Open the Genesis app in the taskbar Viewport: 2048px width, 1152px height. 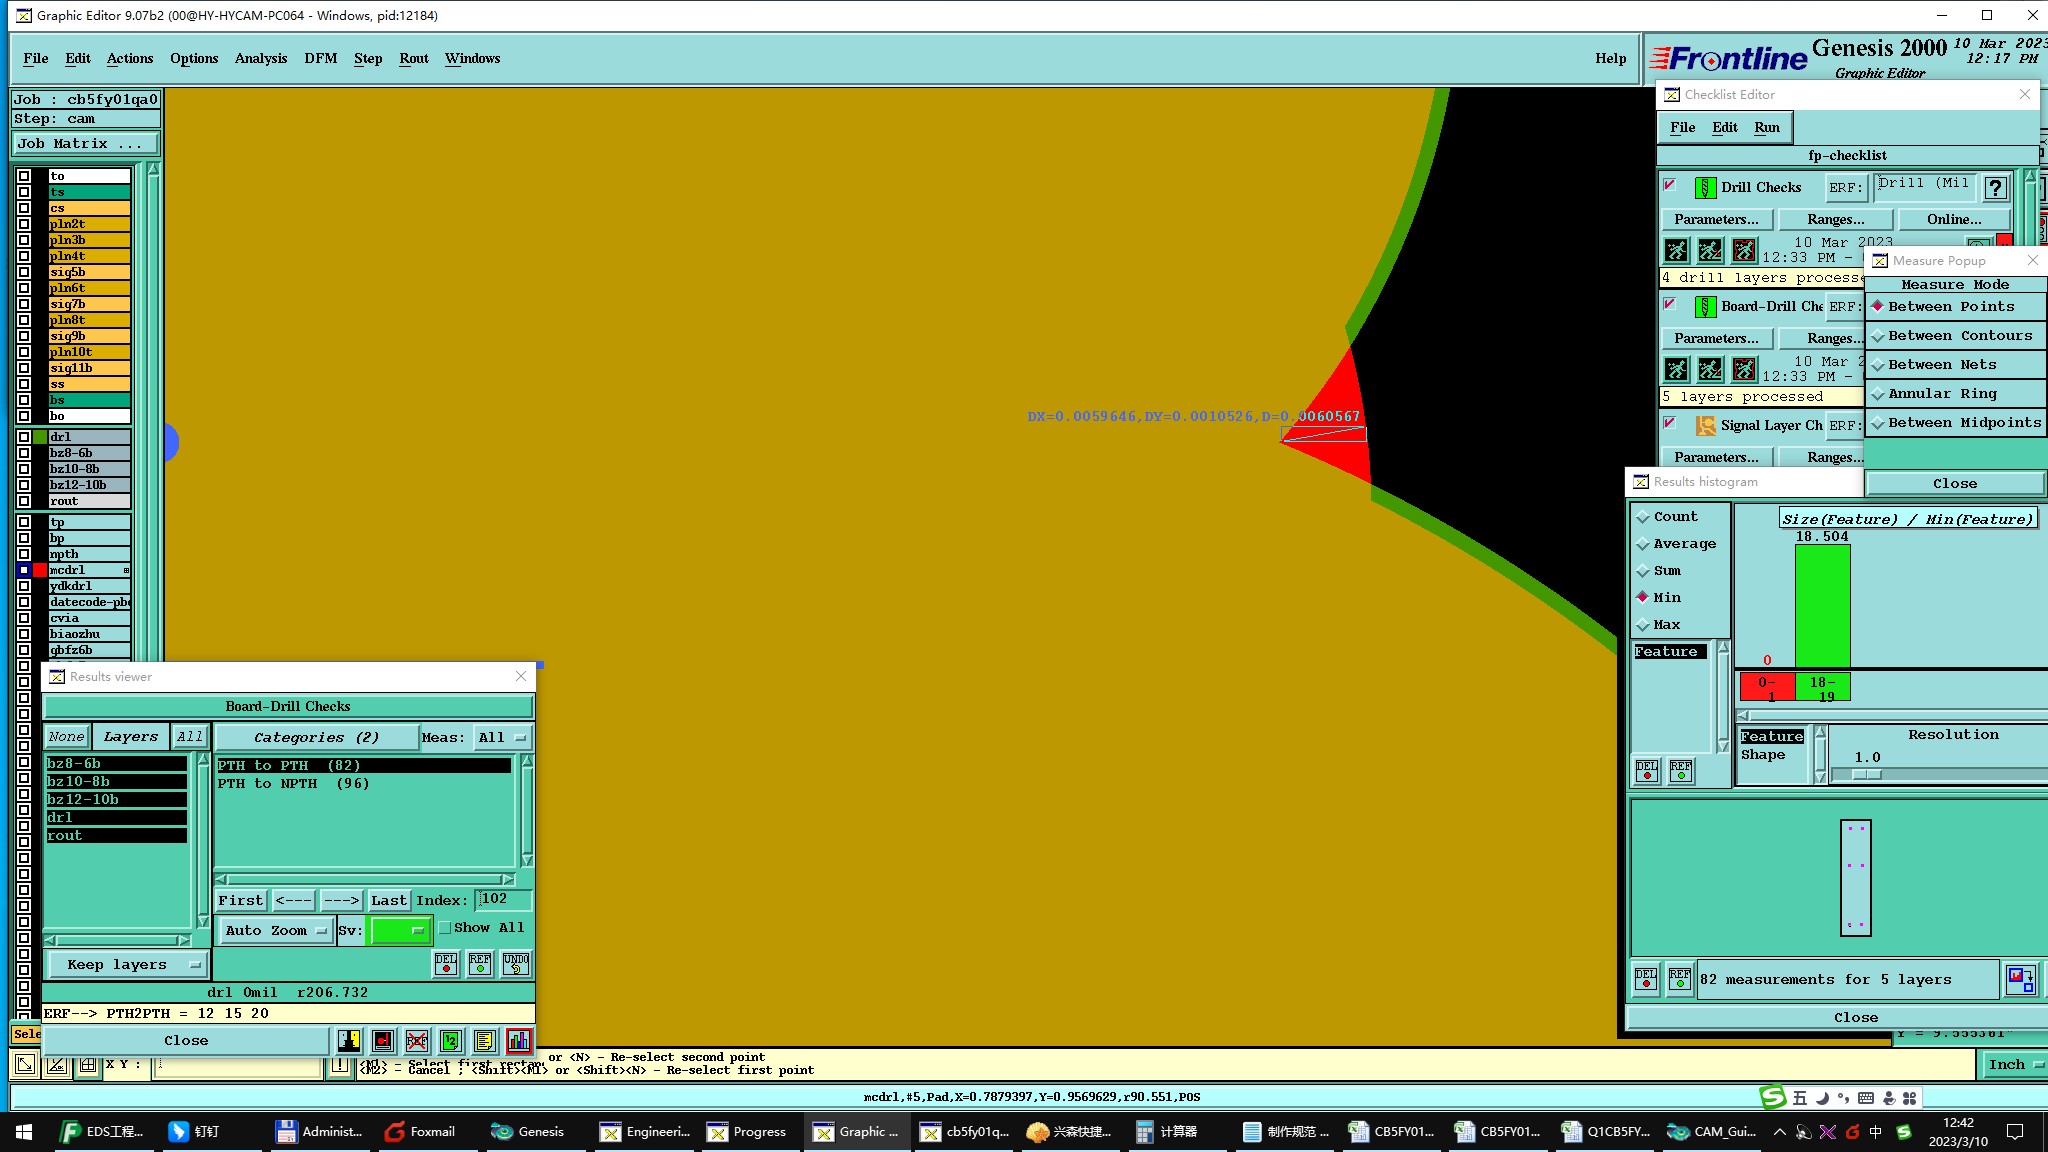528,1131
